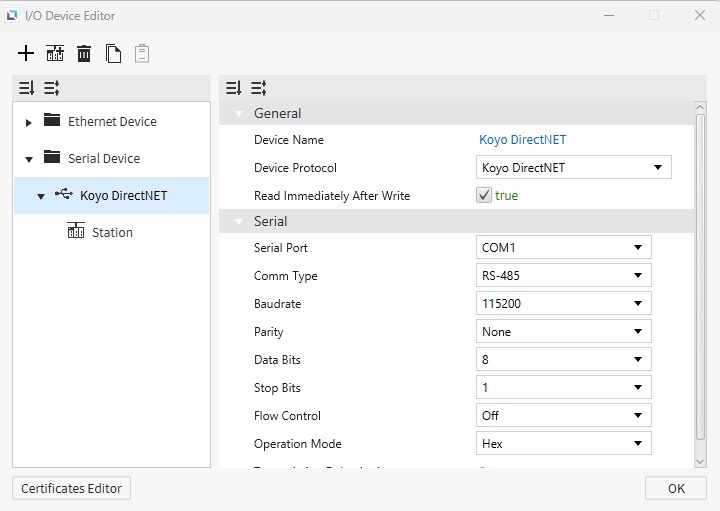720x511 pixels.
Task: Open the Baudrate dropdown
Action: click(x=564, y=304)
